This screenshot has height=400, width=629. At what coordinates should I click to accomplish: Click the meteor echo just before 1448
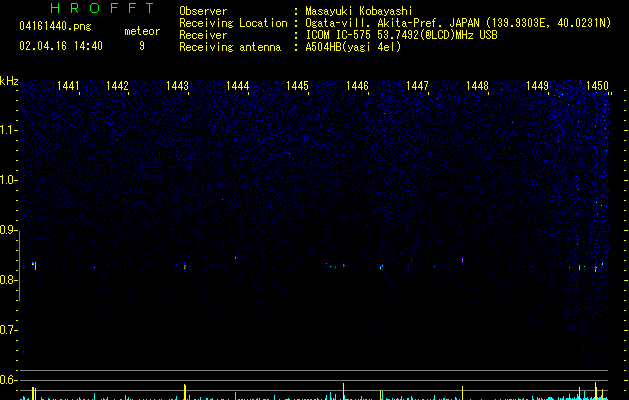click(462, 260)
